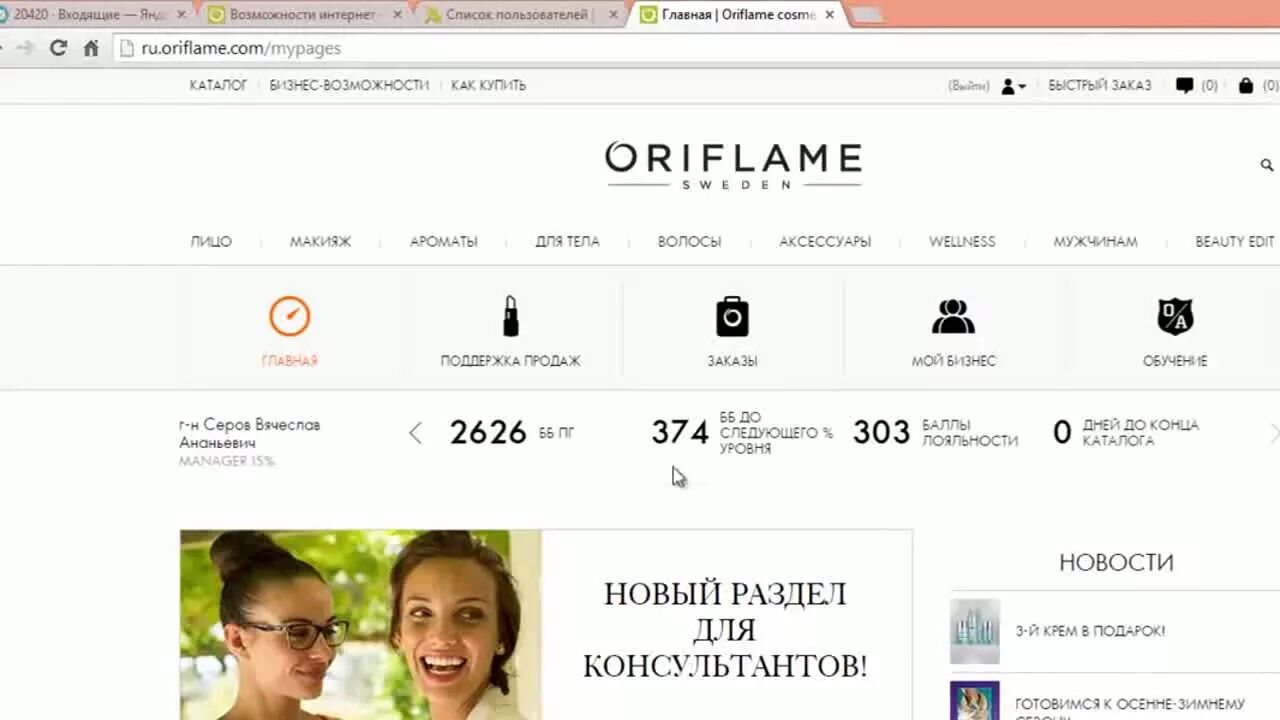Screen dimensions: 1280x720
Task: Click the Выйти logout link
Action: (968, 86)
